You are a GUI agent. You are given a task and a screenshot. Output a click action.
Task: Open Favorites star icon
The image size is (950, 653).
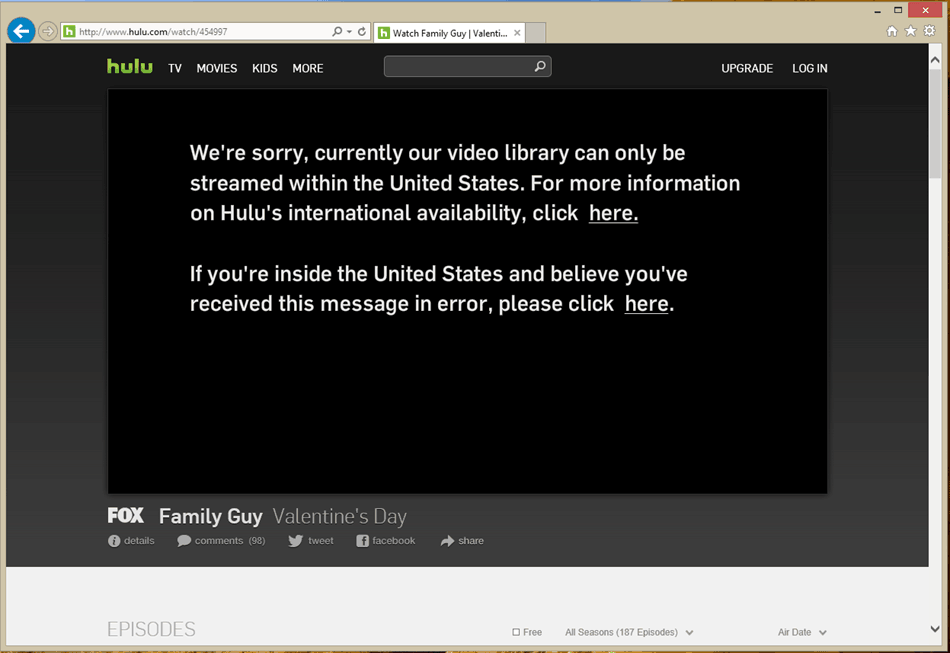tap(911, 31)
